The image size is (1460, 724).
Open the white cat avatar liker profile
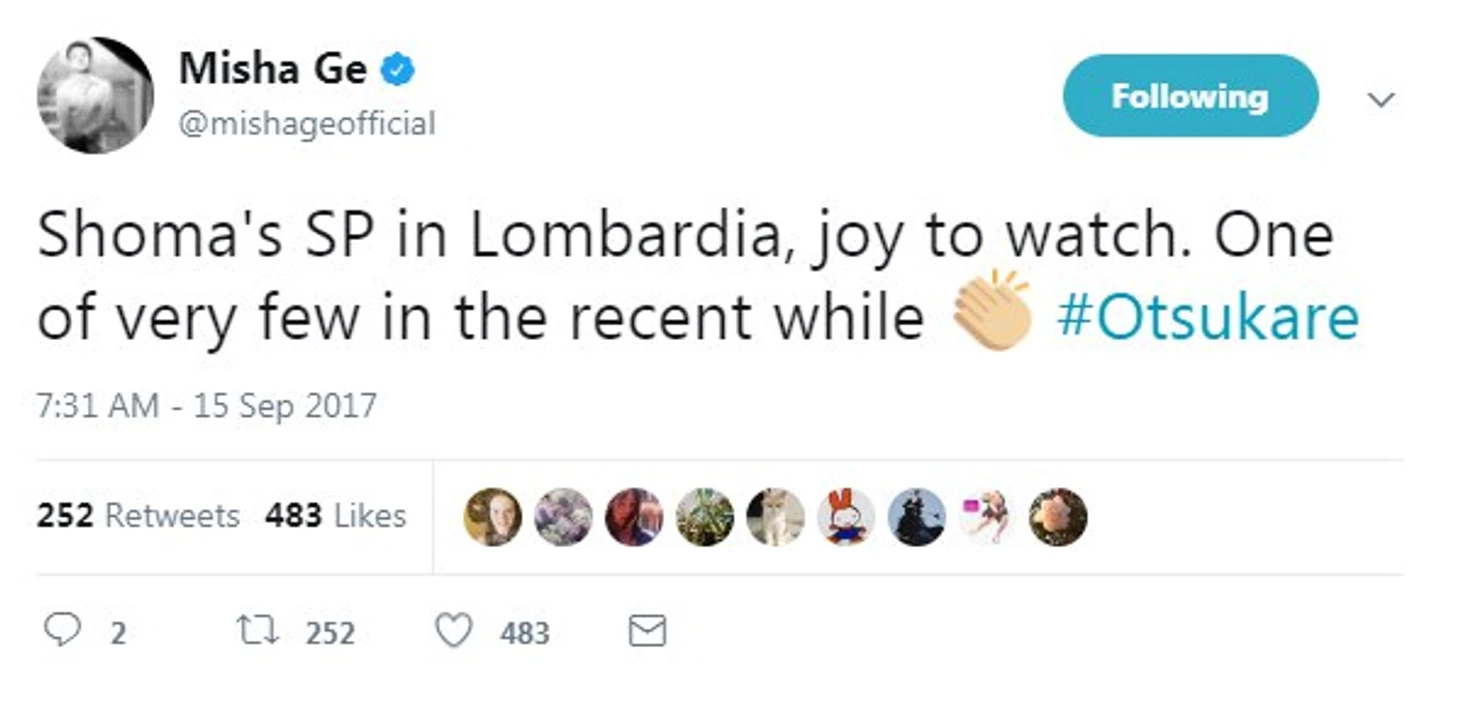(x=775, y=517)
